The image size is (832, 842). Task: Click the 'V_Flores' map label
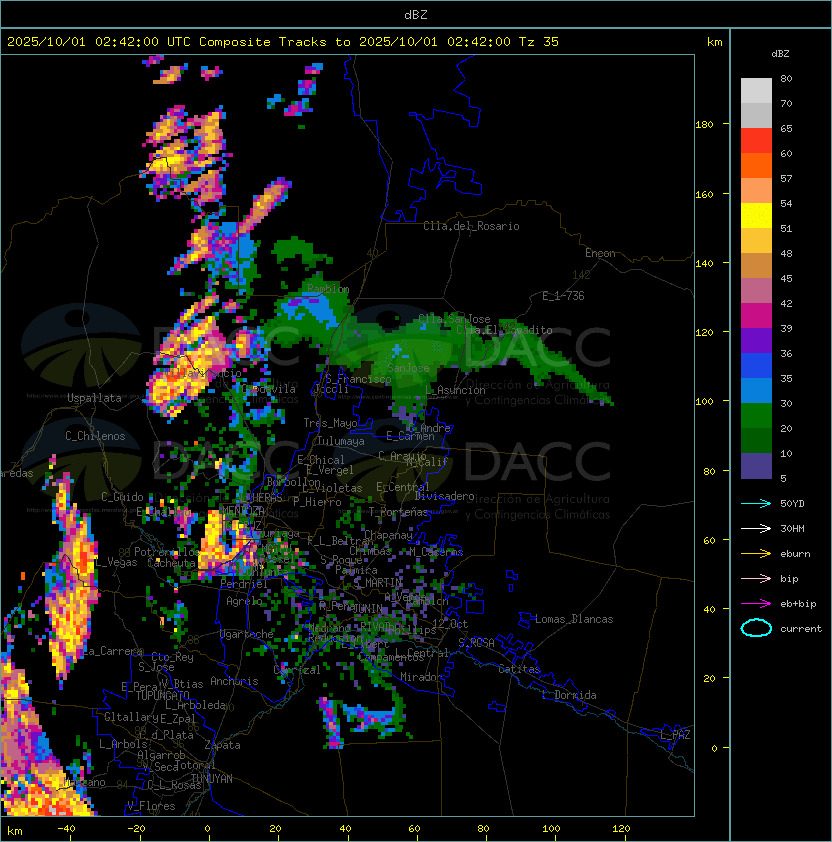coord(151,806)
